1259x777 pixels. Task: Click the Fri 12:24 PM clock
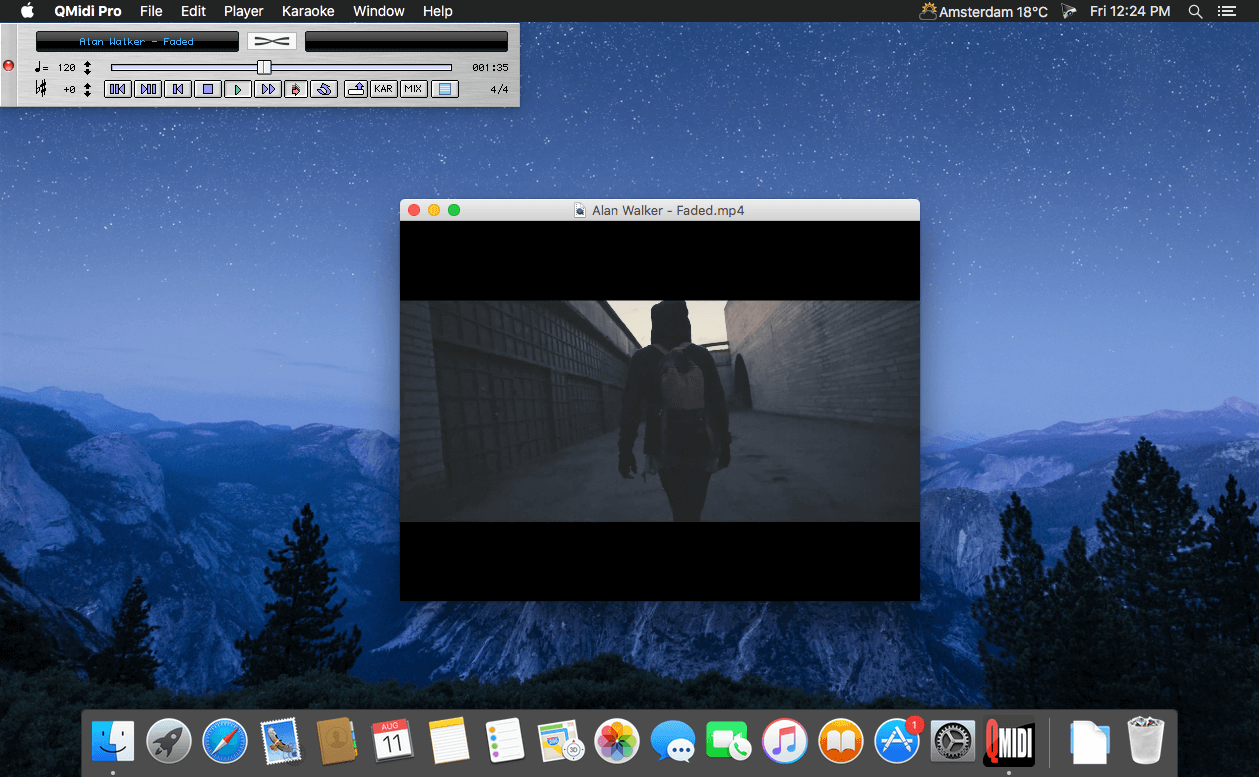[x=1130, y=11]
